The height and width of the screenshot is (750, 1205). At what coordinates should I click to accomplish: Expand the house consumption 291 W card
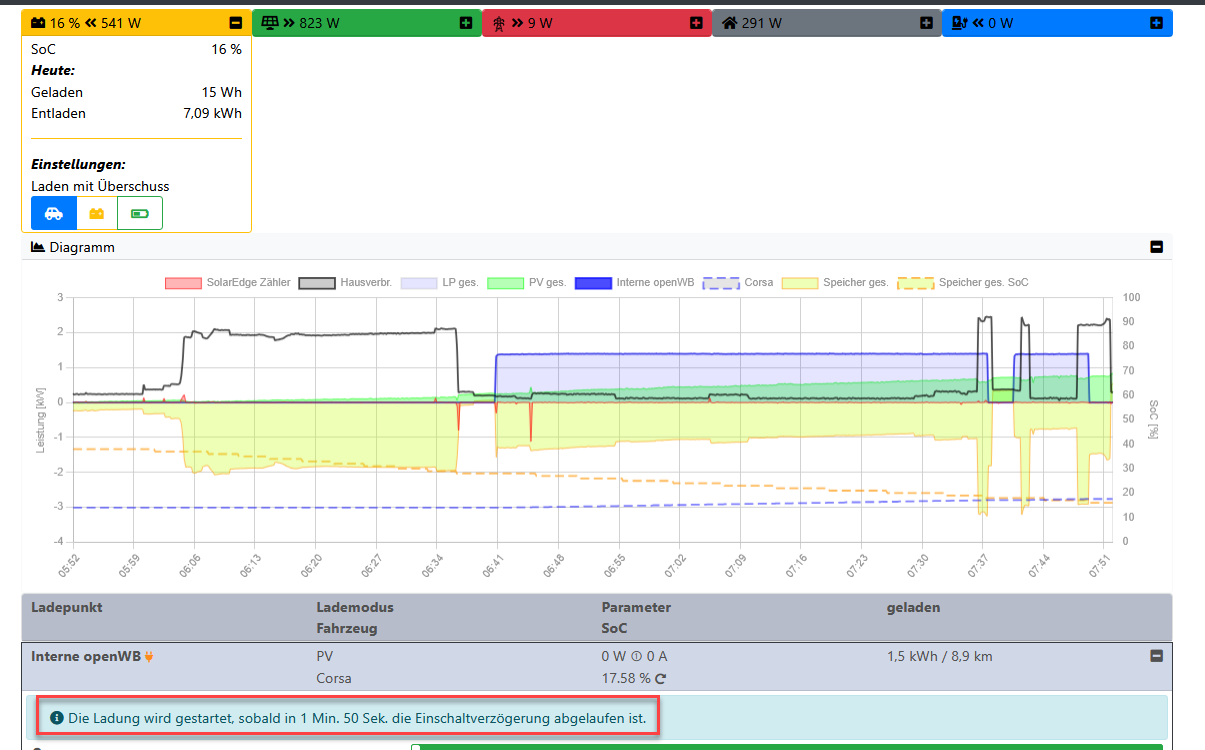click(926, 23)
